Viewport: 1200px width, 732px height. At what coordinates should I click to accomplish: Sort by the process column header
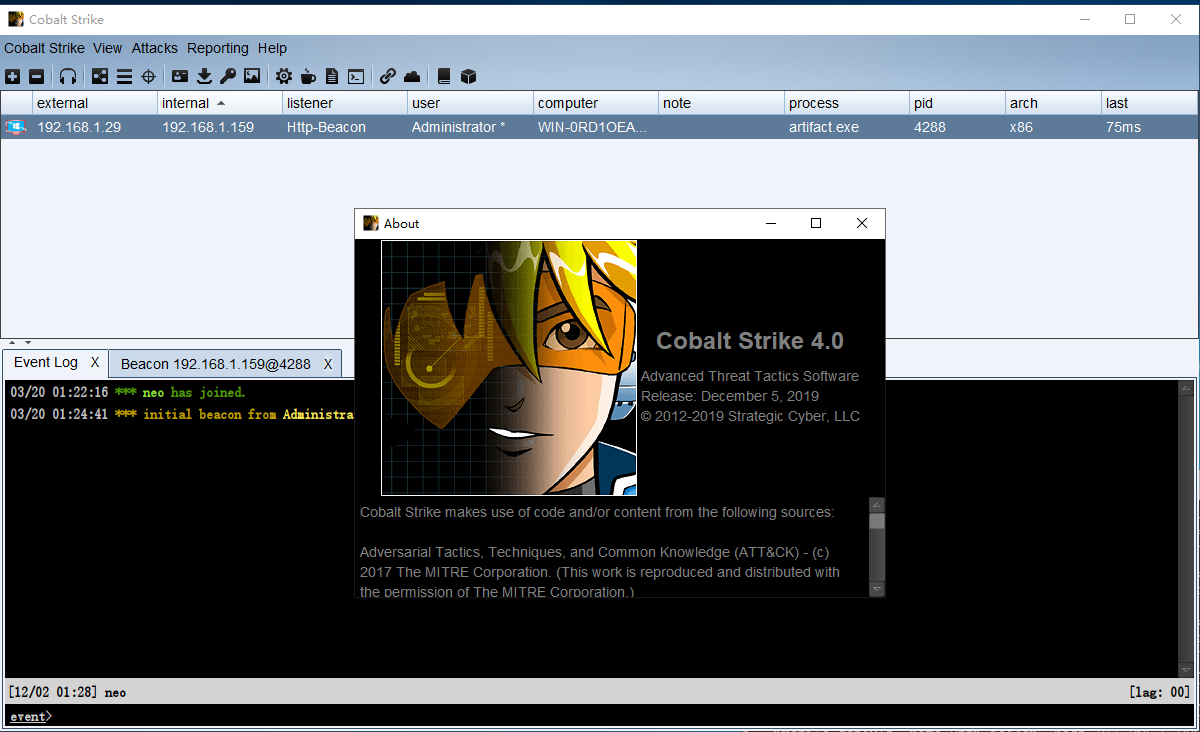[847, 103]
